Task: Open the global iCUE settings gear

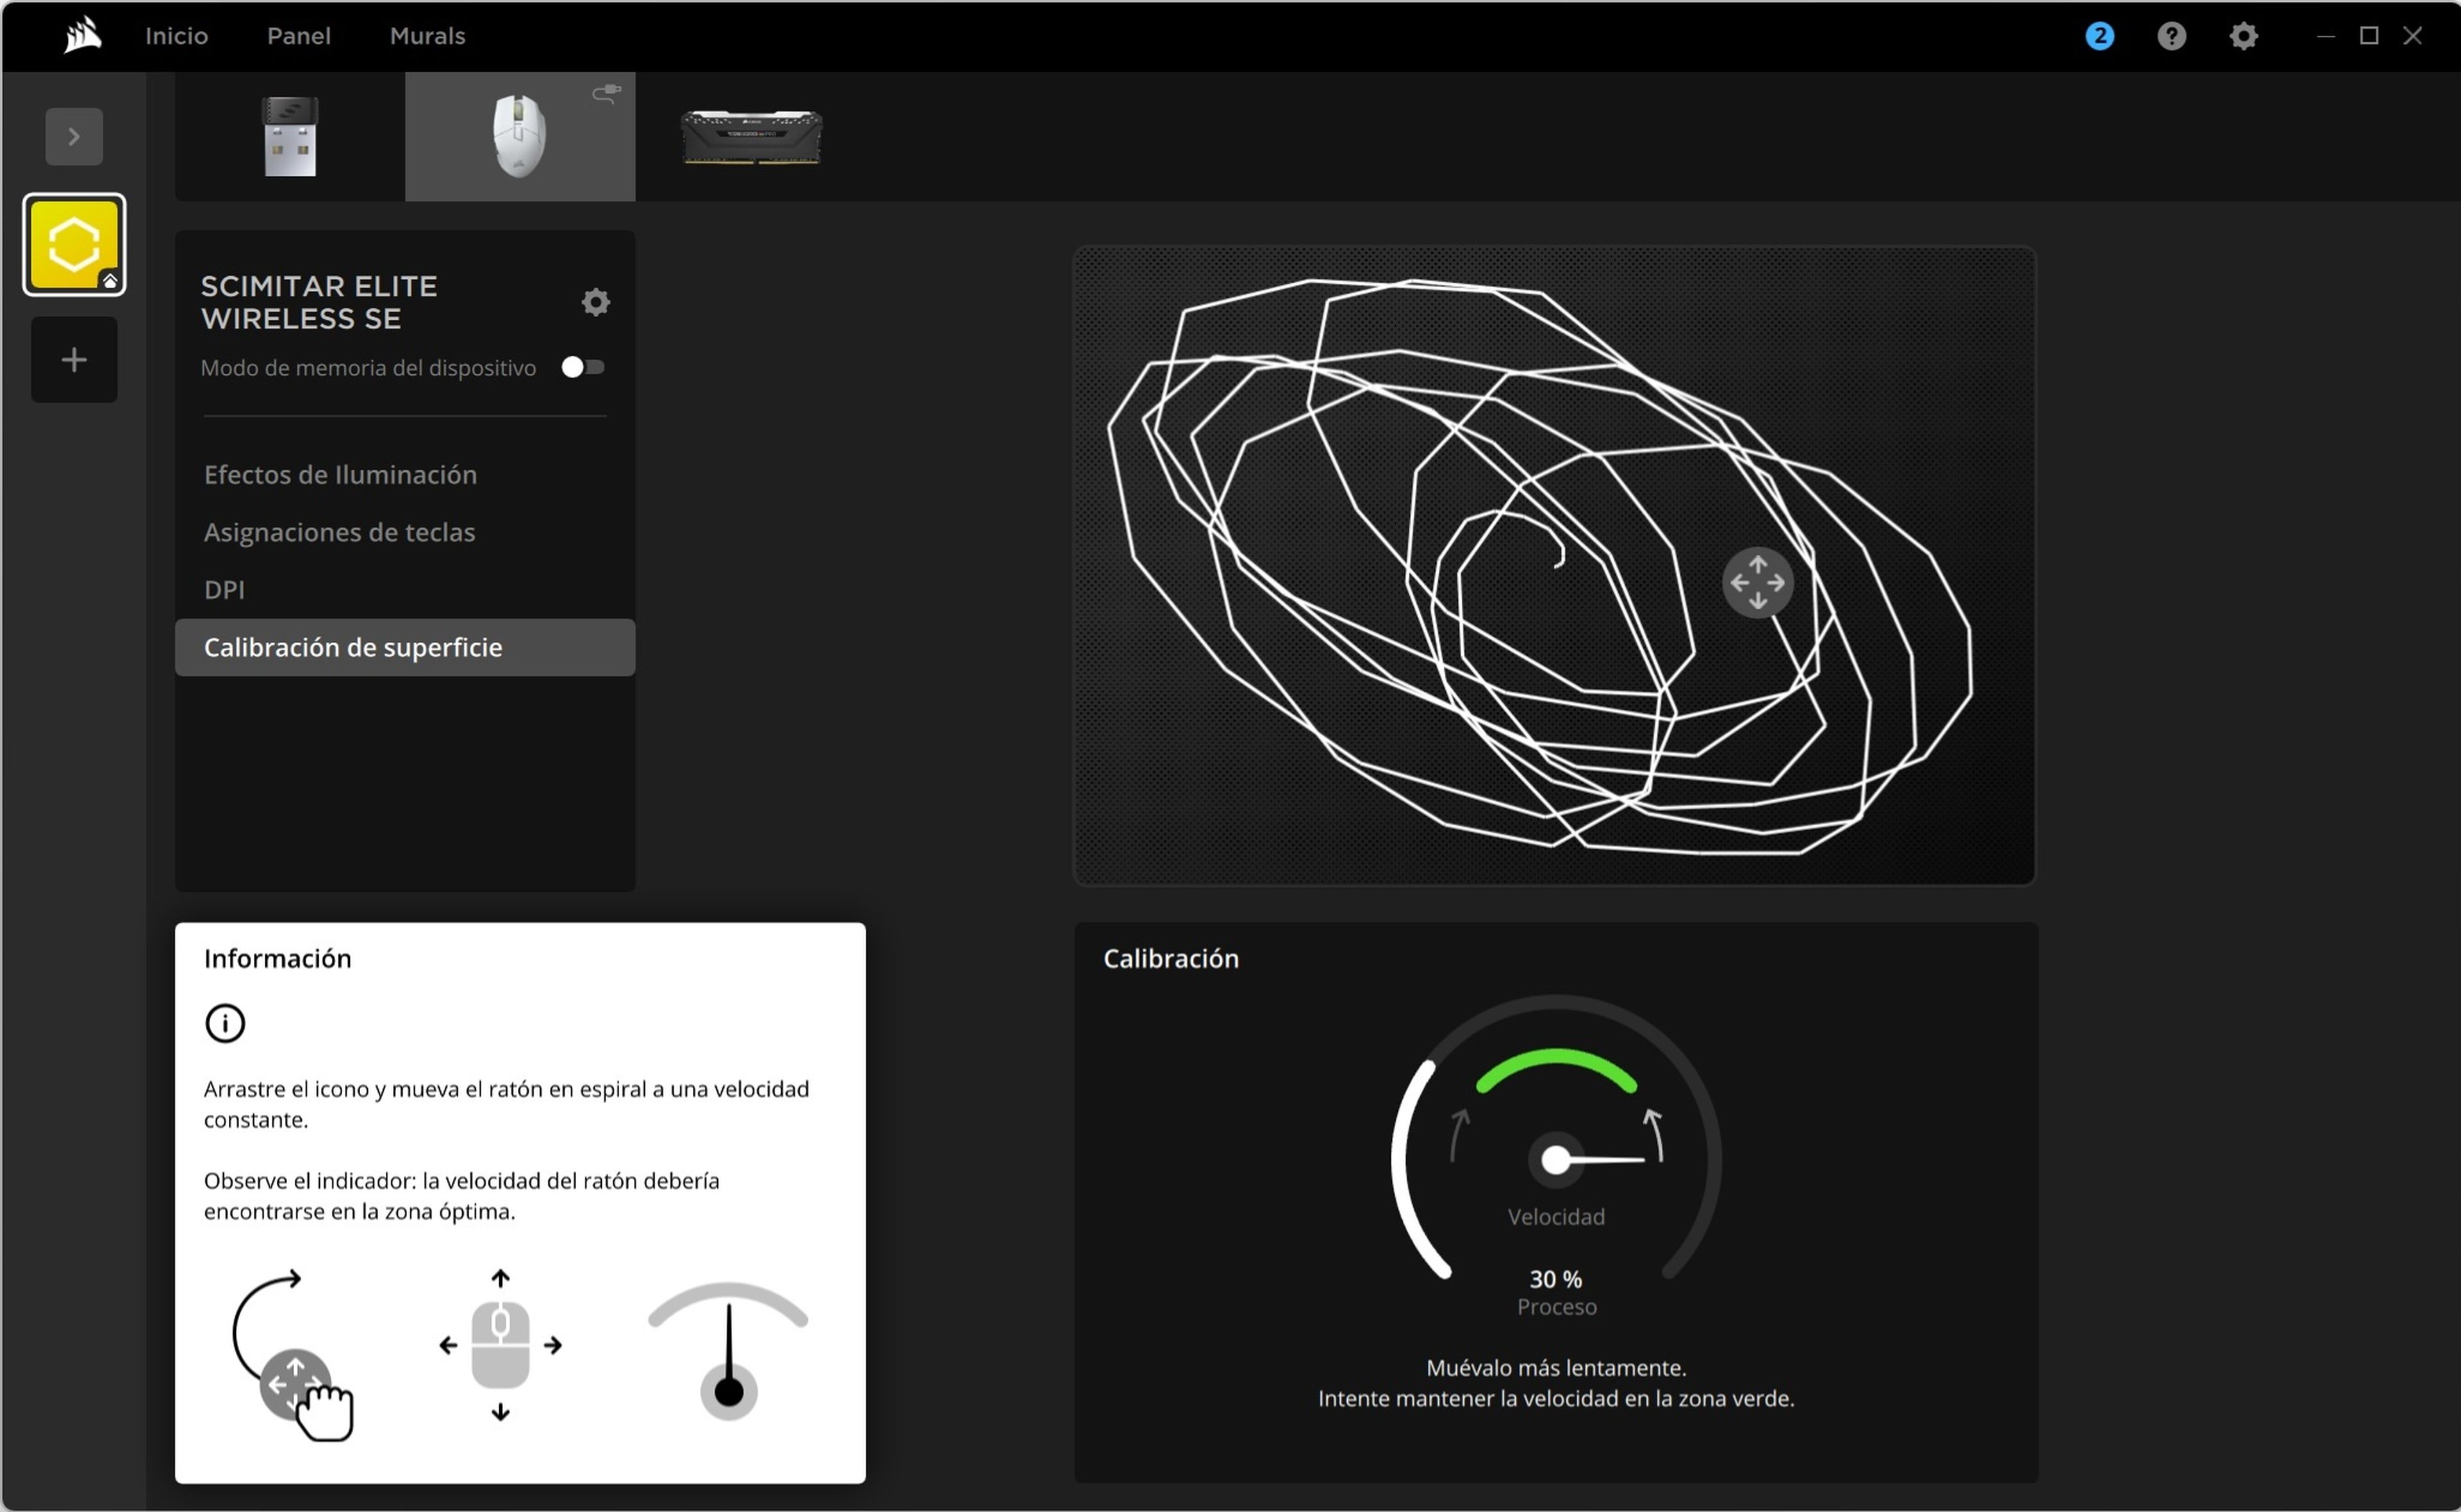Action: click(2244, 36)
